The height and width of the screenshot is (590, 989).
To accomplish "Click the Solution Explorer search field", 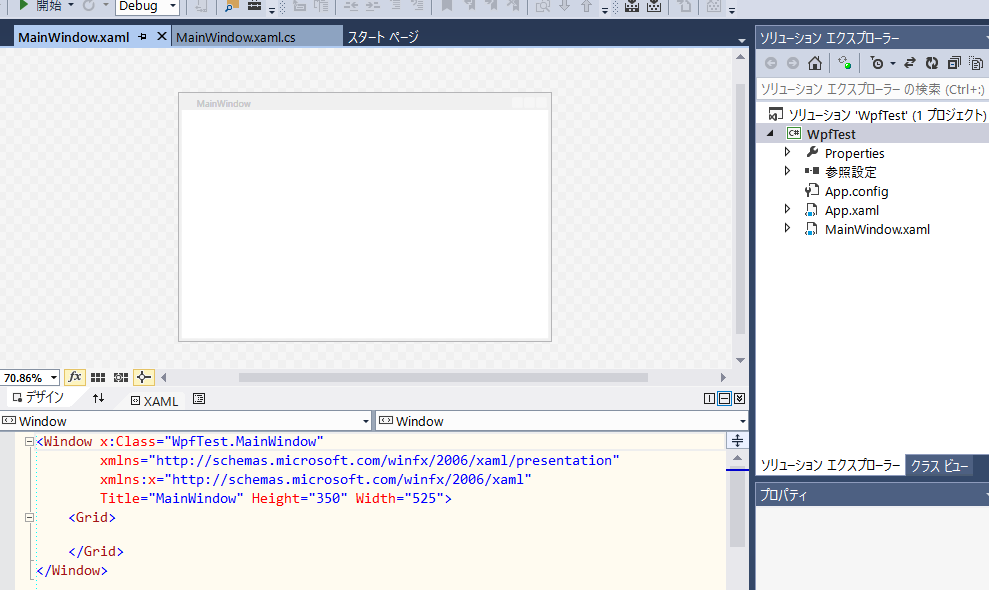I will tap(872, 90).
